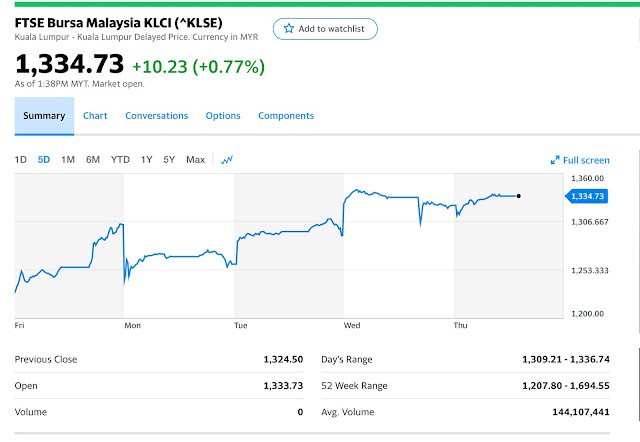The height and width of the screenshot is (442, 640).
Task: Click the Avg. Volume label
Action: (x=348, y=412)
